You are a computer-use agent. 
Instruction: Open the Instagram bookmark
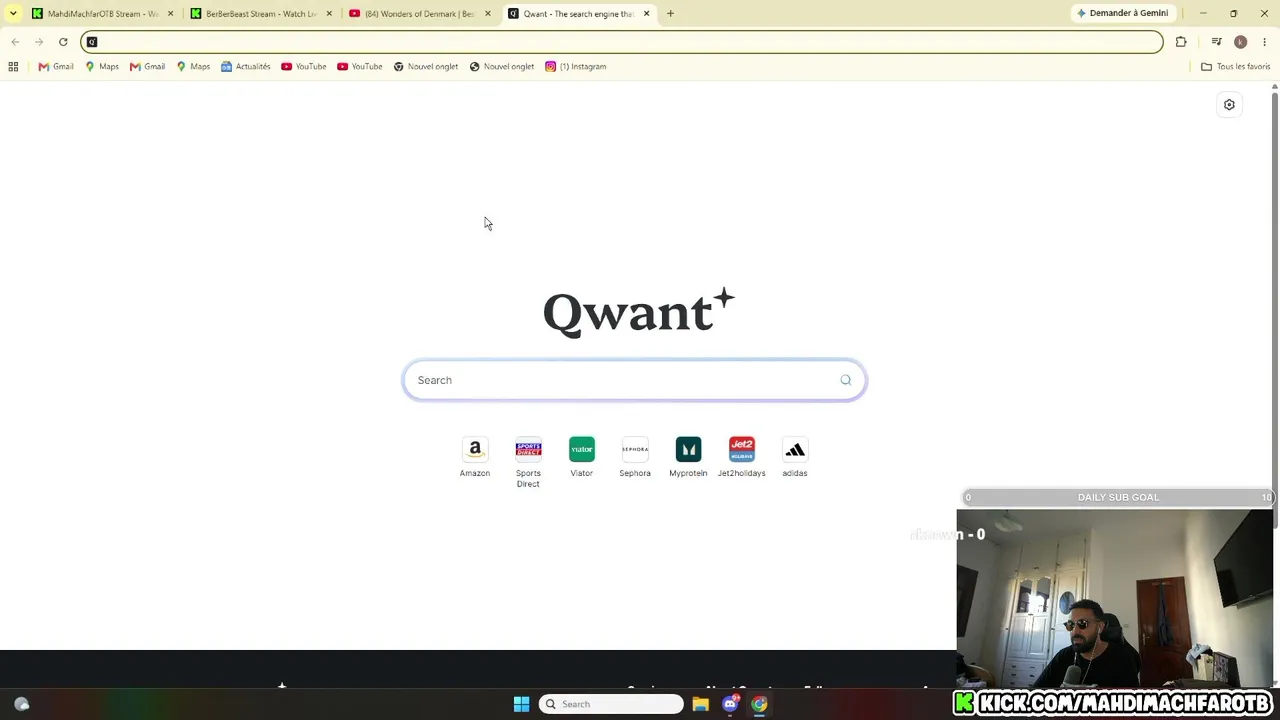576,67
